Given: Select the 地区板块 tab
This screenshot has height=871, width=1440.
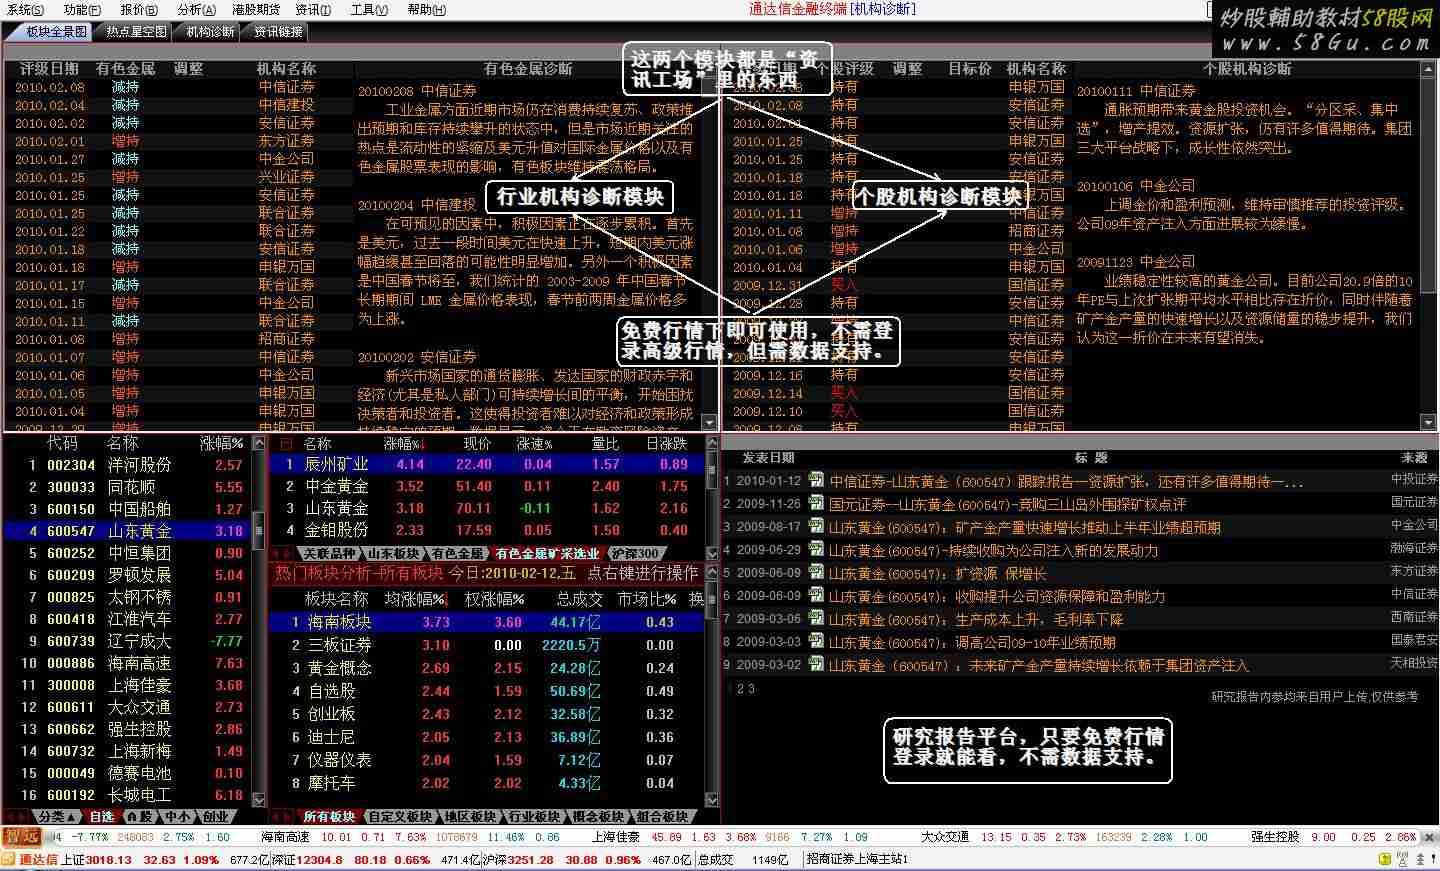Looking at the screenshot, I should pyautogui.click(x=469, y=817).
